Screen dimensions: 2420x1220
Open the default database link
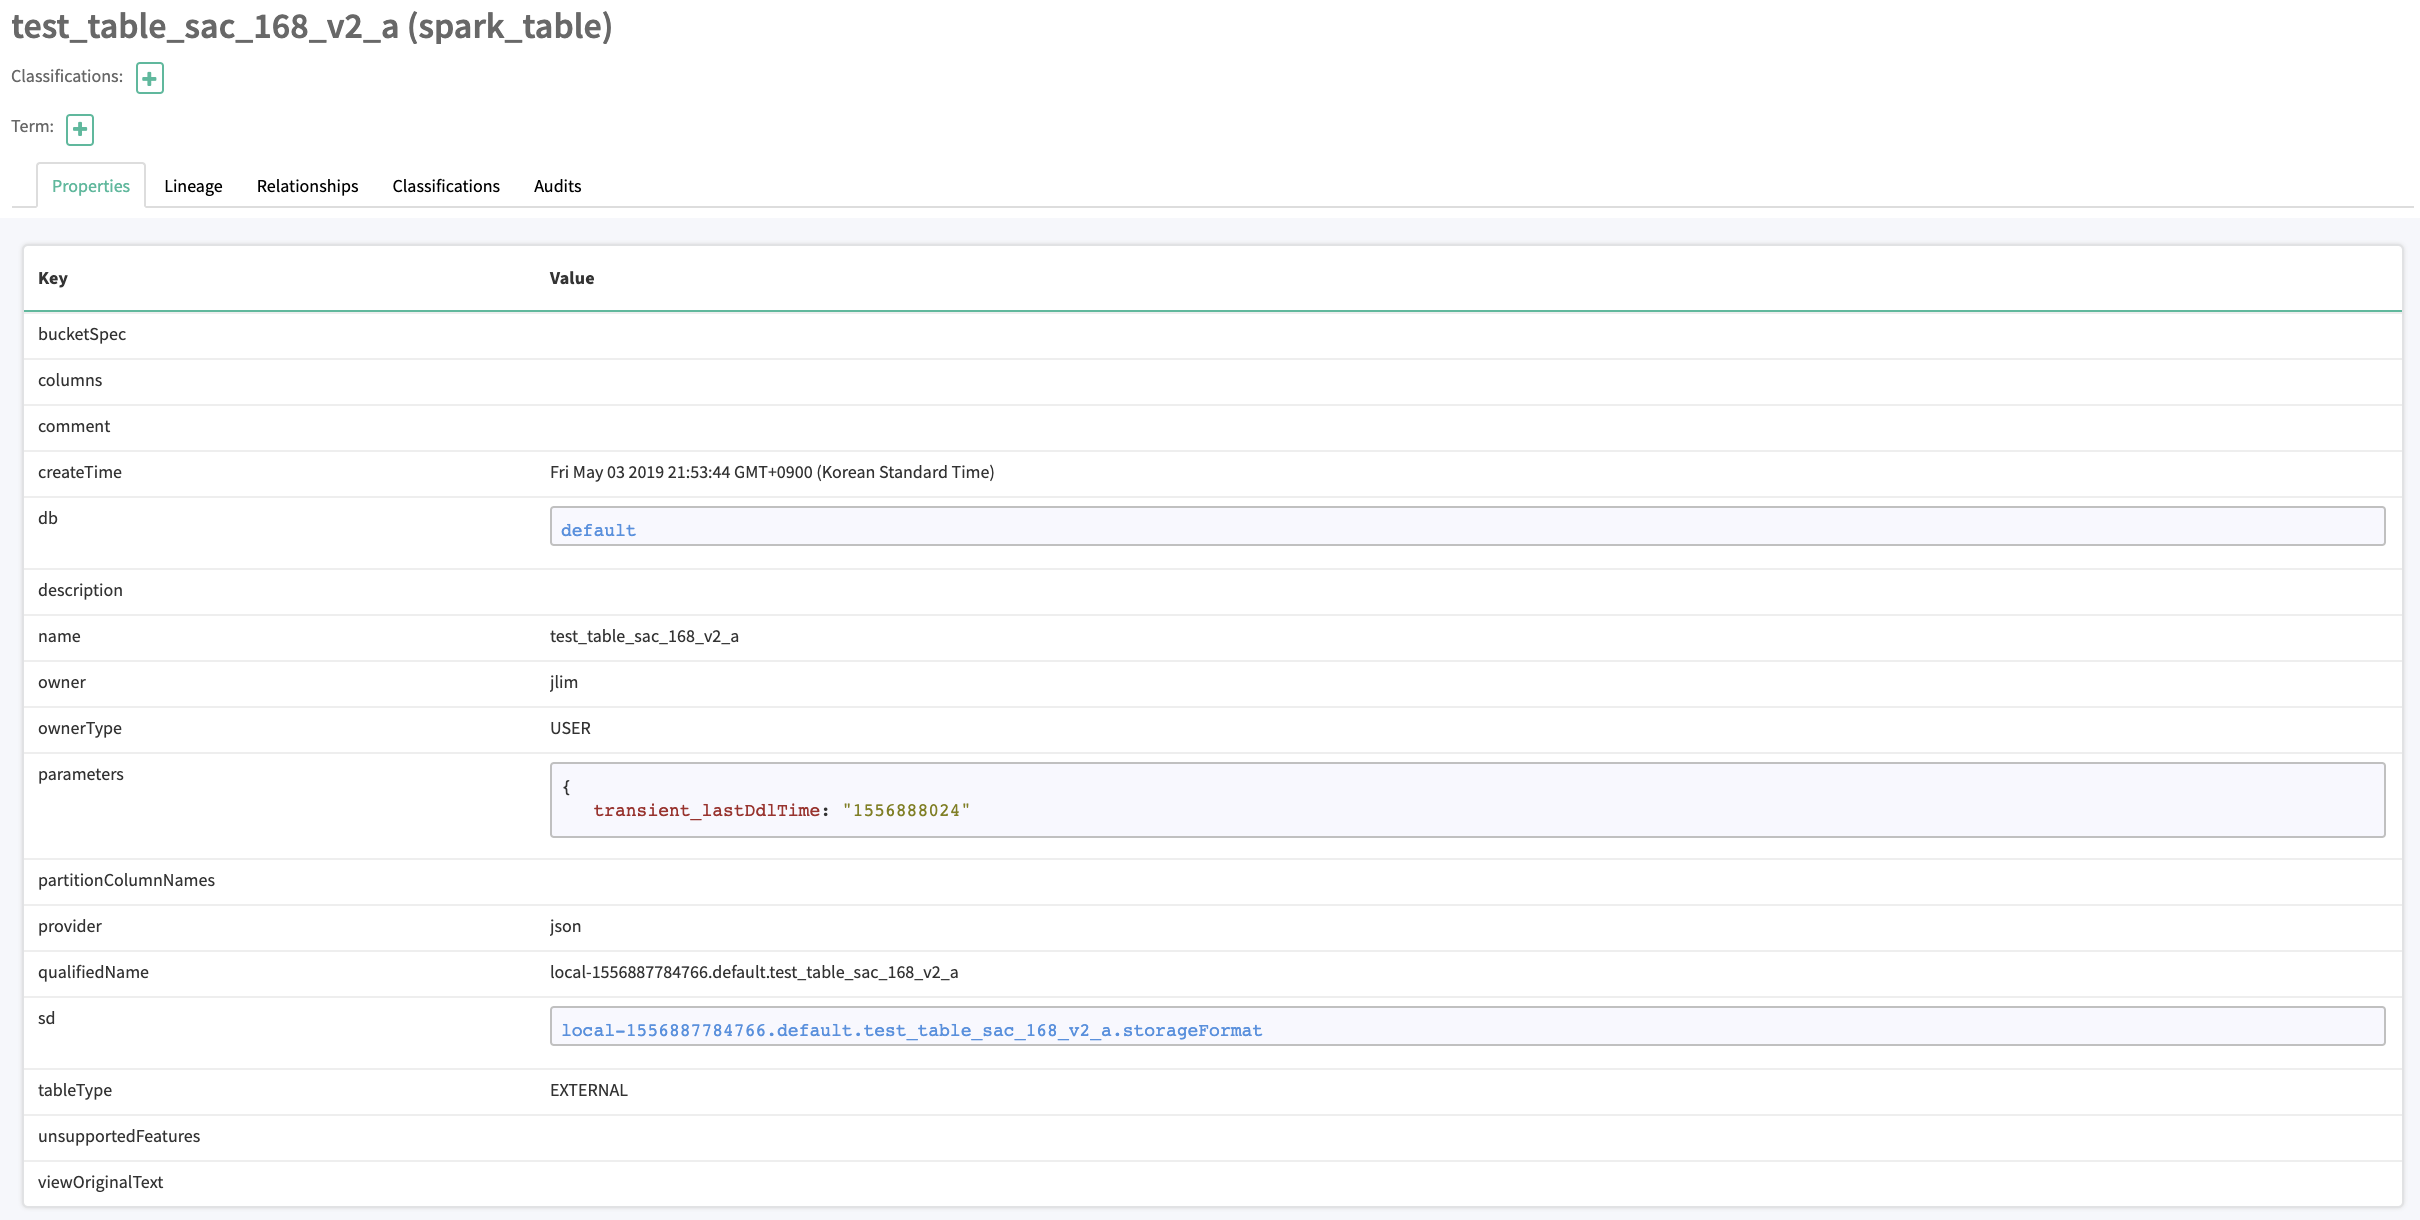coord(597,529)
